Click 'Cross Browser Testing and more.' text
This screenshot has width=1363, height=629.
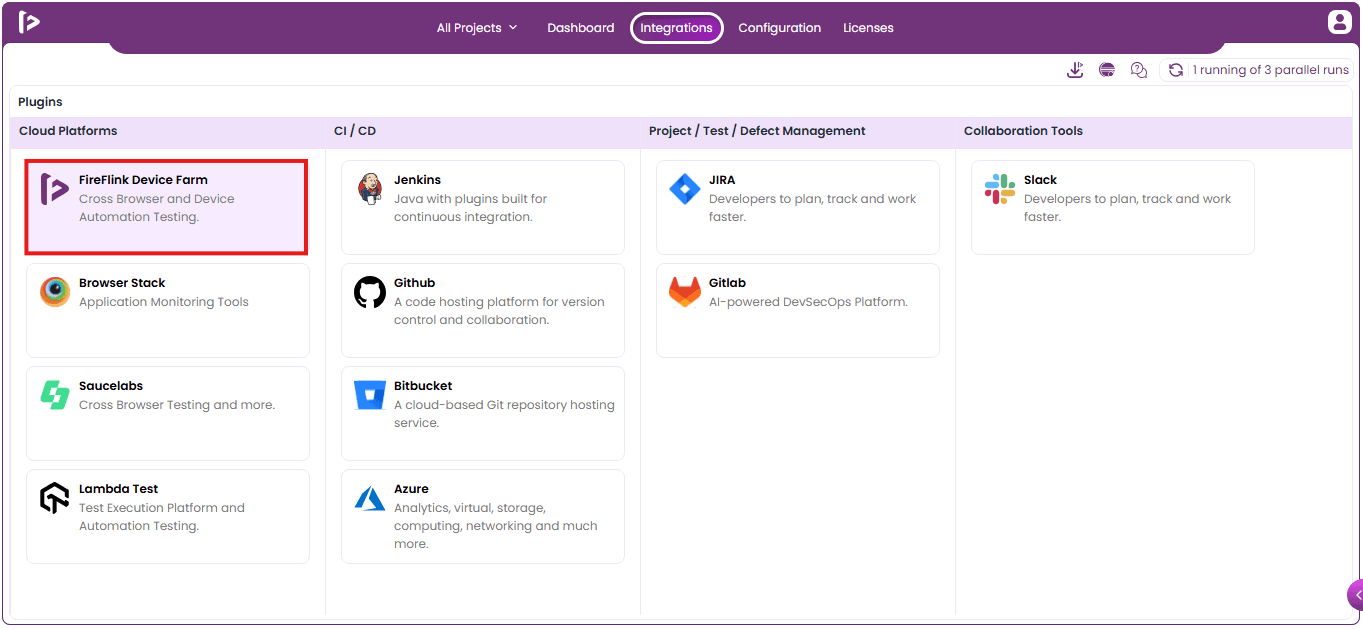click(x=177, y=405)
